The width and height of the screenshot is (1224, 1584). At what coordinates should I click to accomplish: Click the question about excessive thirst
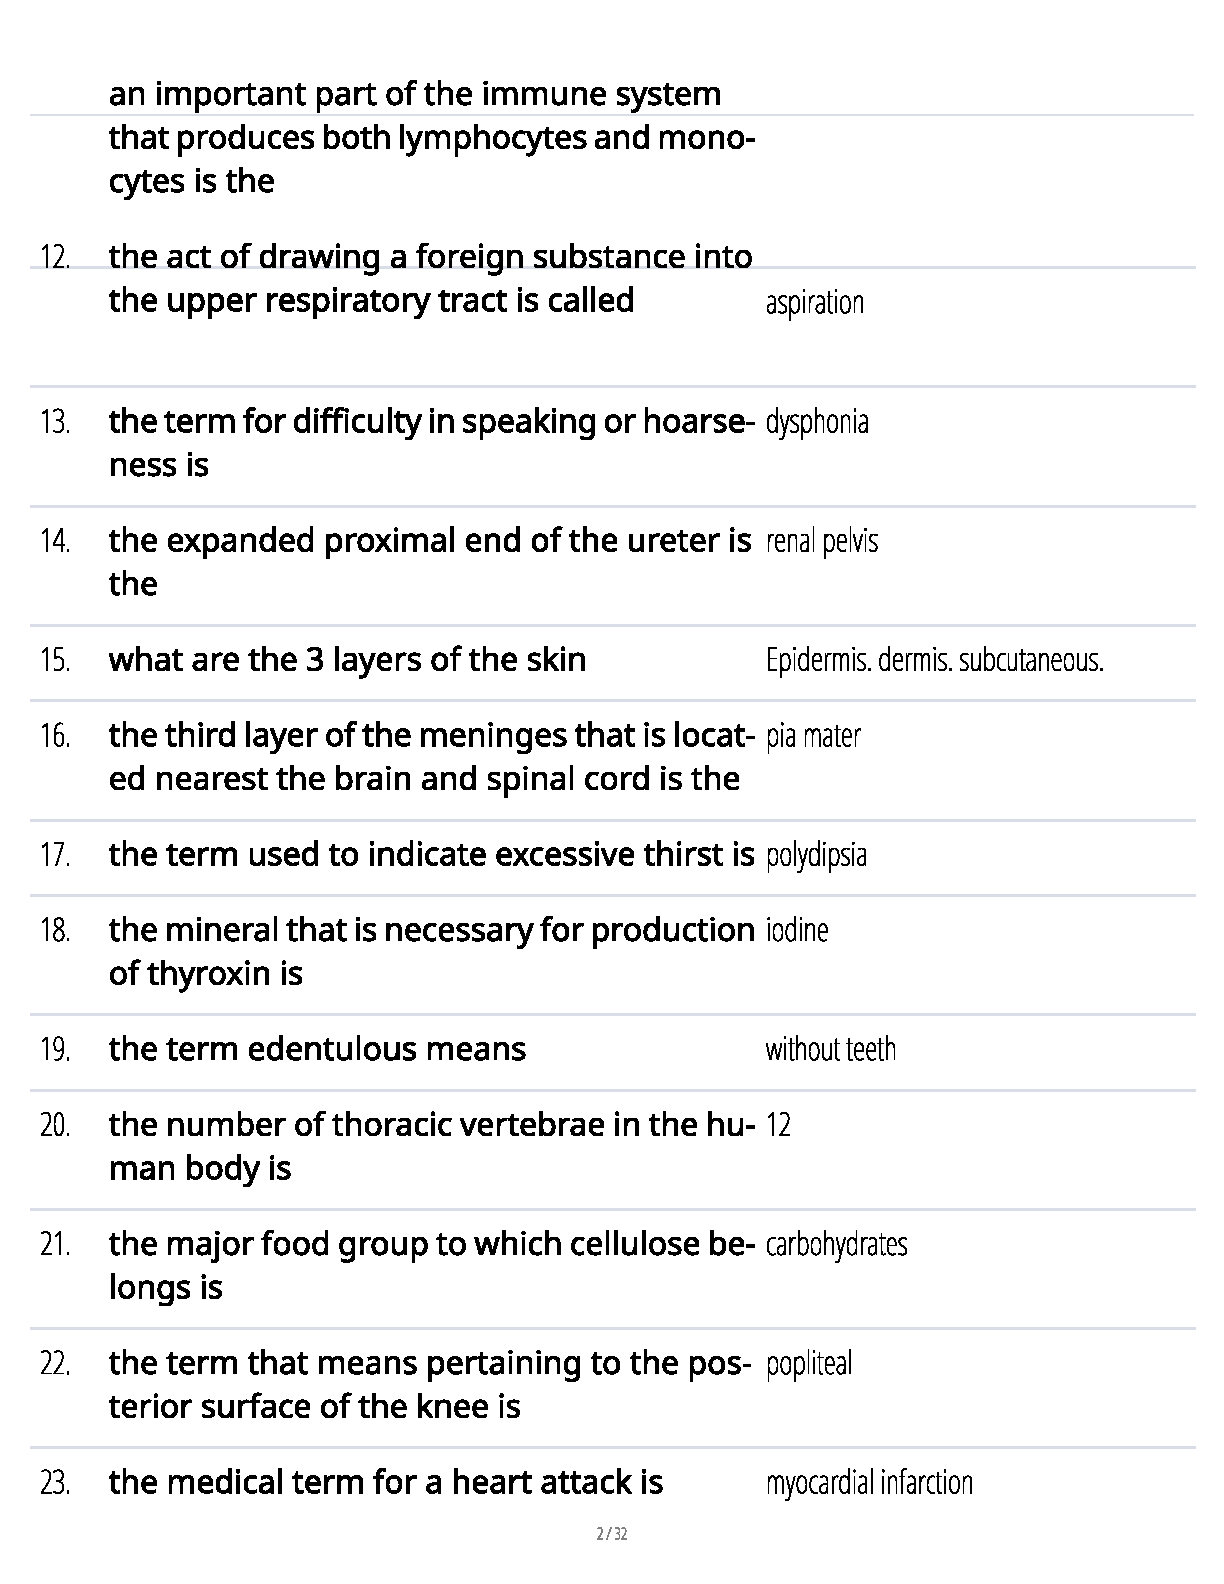tap(431, 855)
